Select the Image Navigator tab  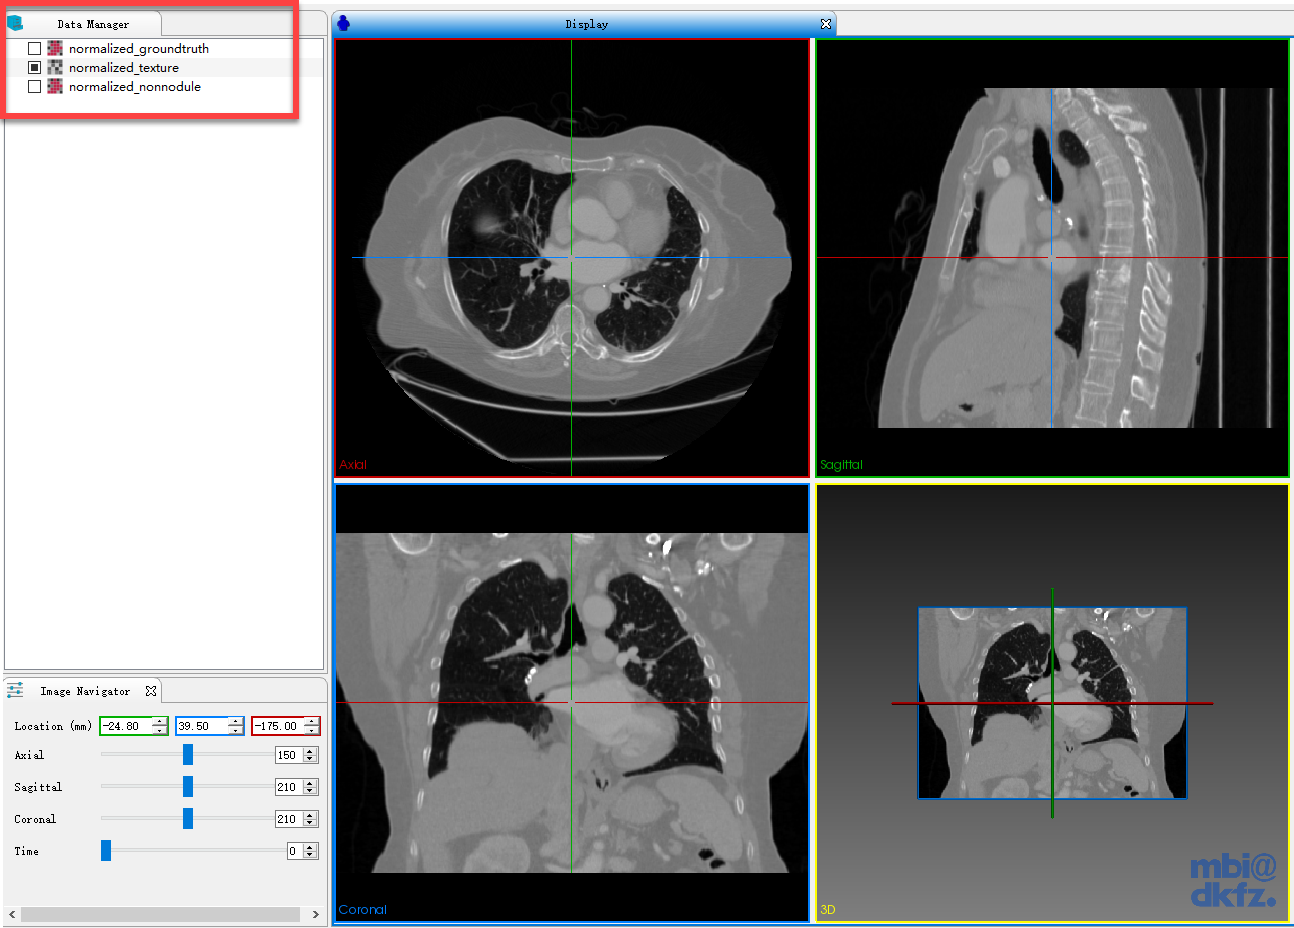[x=85, y=691]
